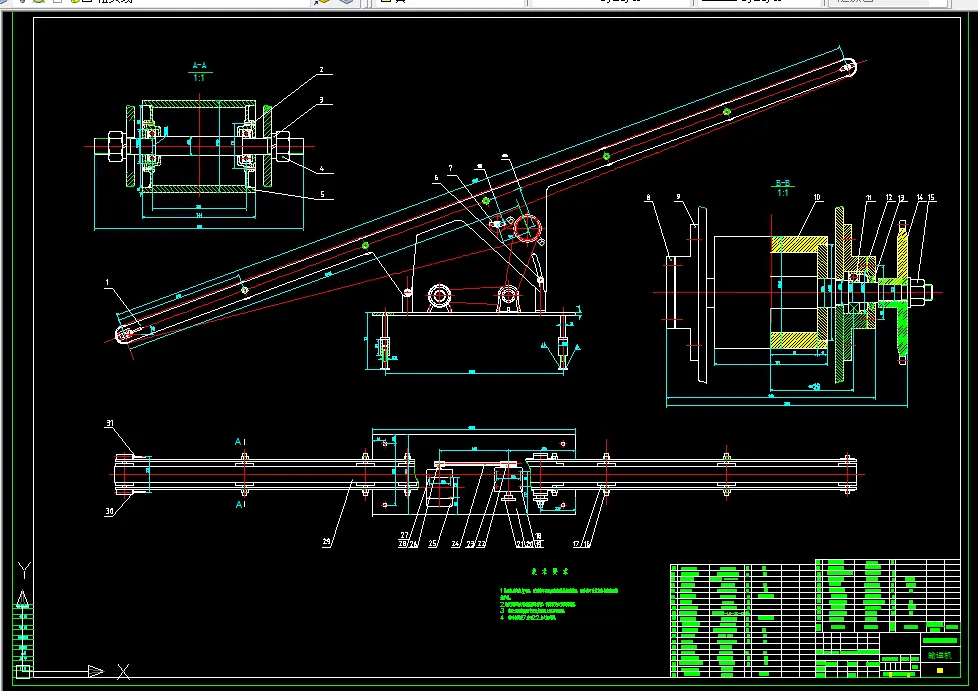Image resolution: width=978 pixels, height=691 pixels.
Task: Click the A-A section view title
Action: (200, 65)
